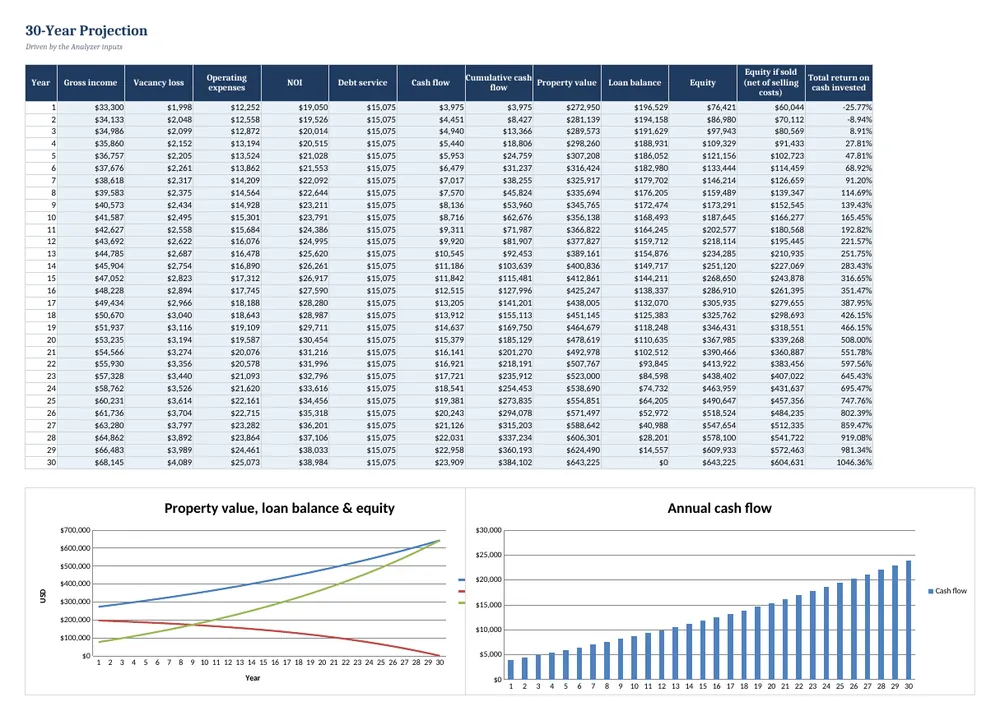Select the $0 loan balance cell in year 30
1000x720 pixels.
635,462
